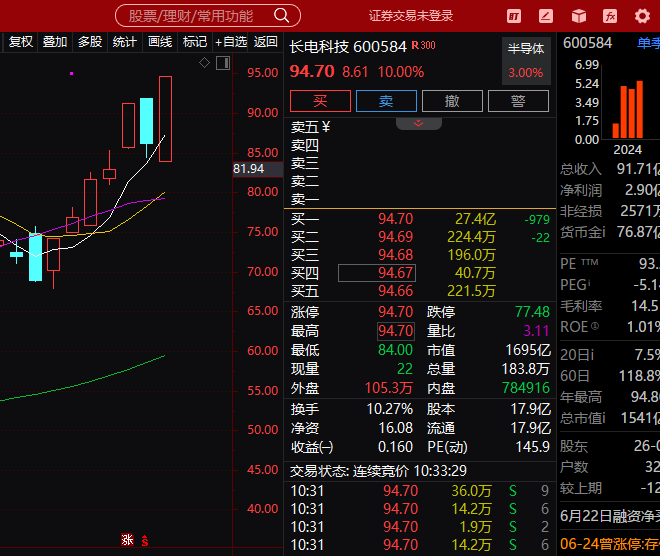Click the 最低 value 84.00
The width and height of the screenshot is (660, 556).
click(395, 350)
